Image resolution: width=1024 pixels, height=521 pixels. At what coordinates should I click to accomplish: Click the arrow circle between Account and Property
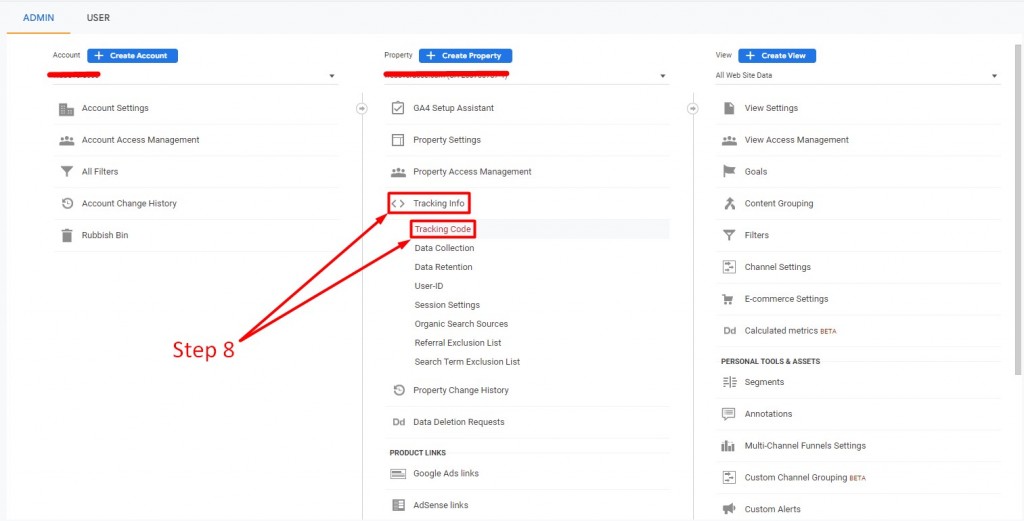(362, 108)
